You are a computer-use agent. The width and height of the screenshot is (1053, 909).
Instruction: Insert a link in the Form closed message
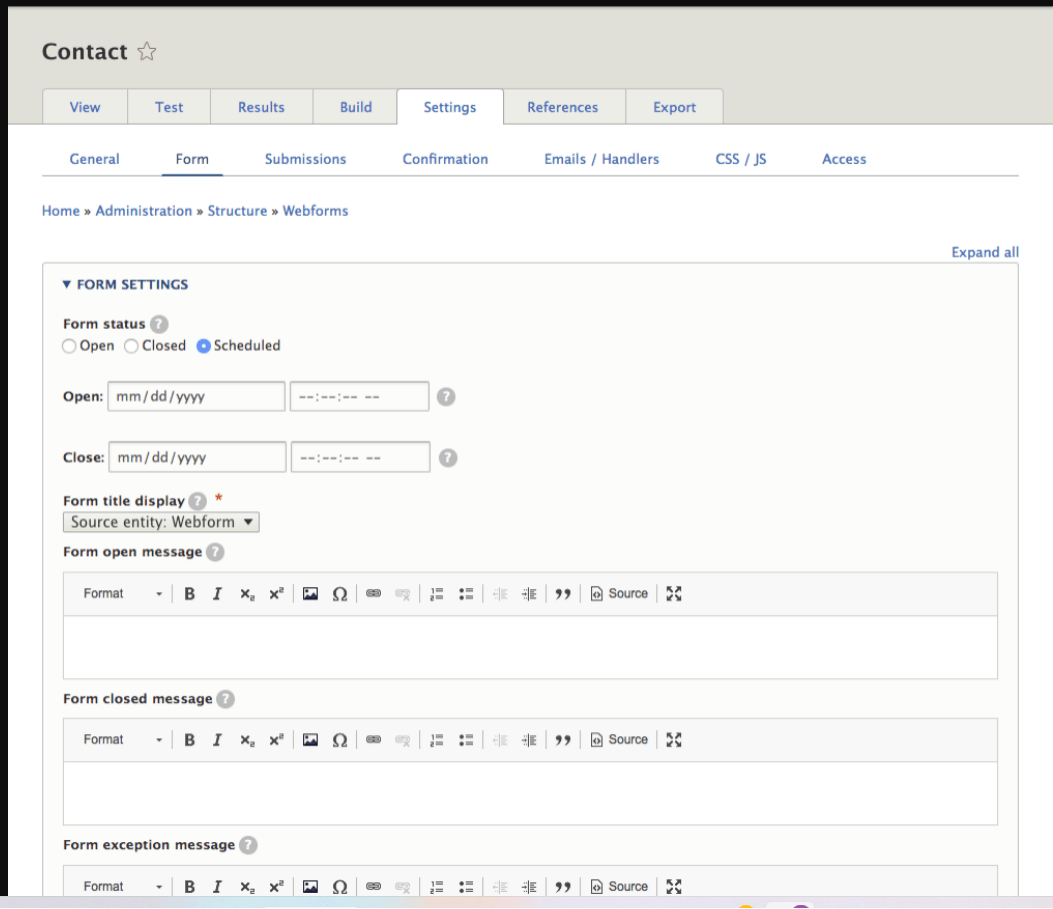373,739
